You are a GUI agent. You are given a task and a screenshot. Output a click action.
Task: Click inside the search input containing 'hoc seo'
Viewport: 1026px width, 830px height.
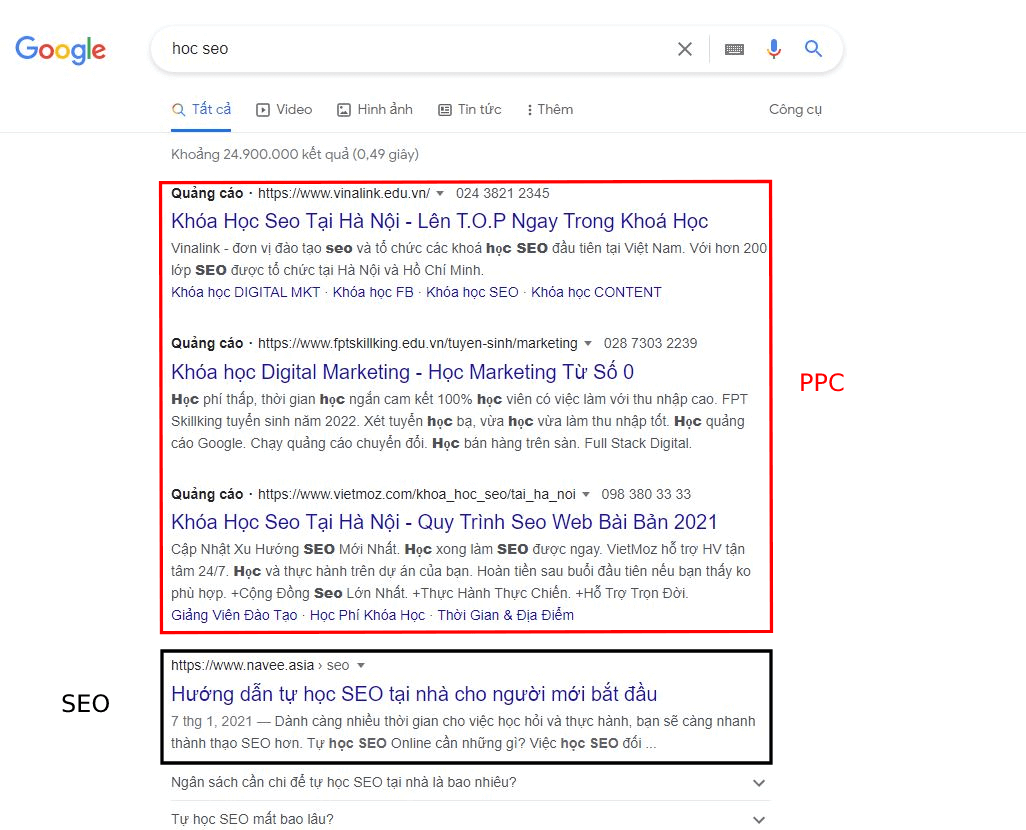point(400,49)
